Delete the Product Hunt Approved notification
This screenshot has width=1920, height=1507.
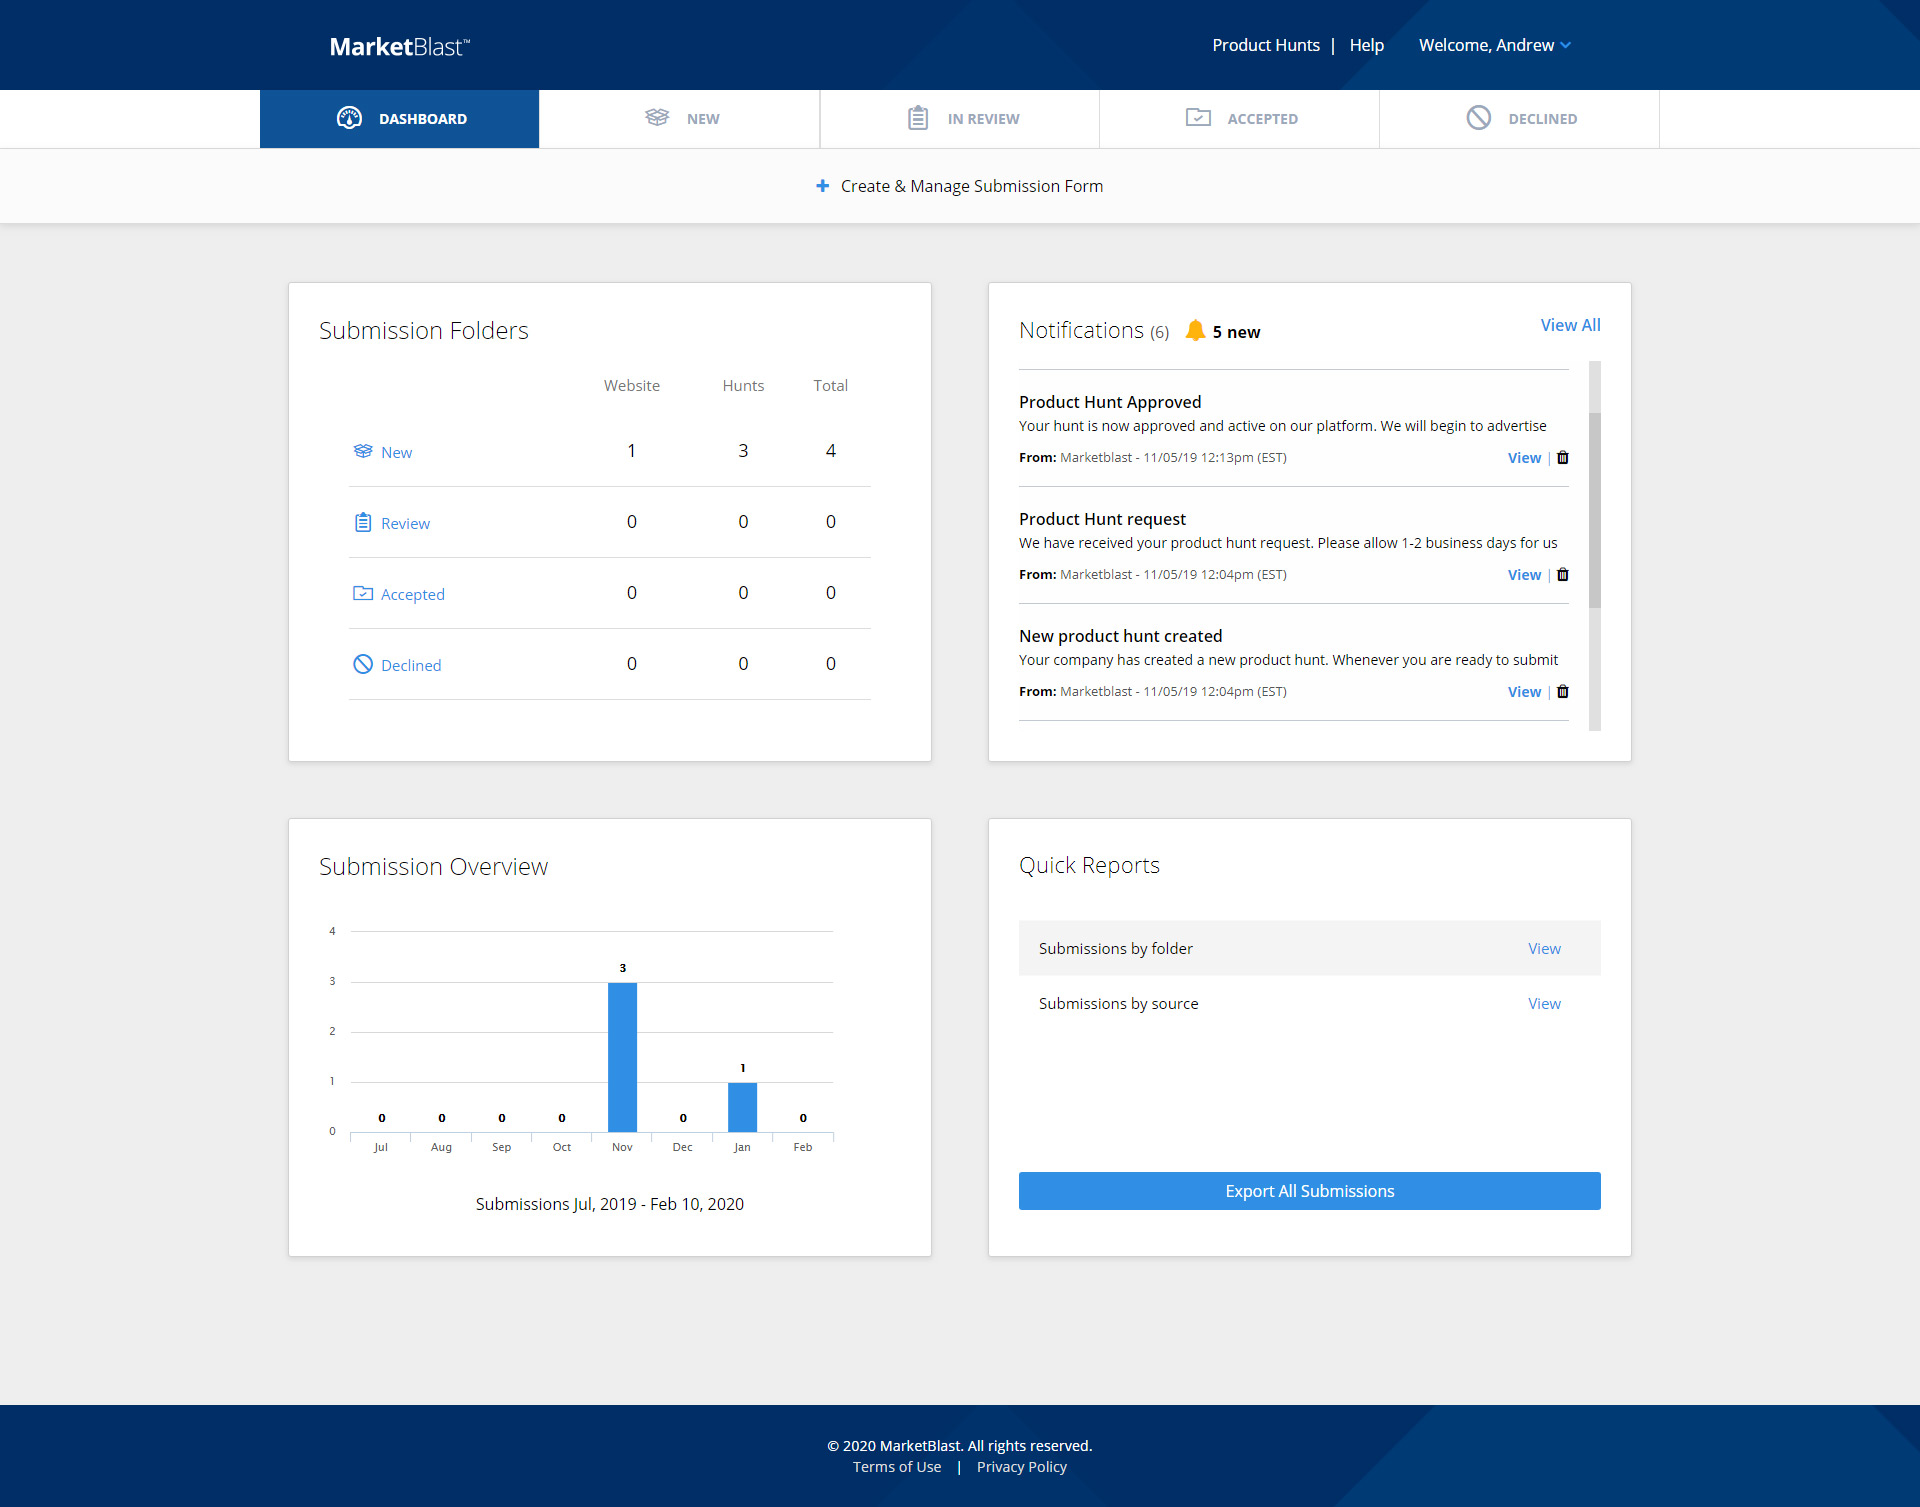tap(1563, 458)
